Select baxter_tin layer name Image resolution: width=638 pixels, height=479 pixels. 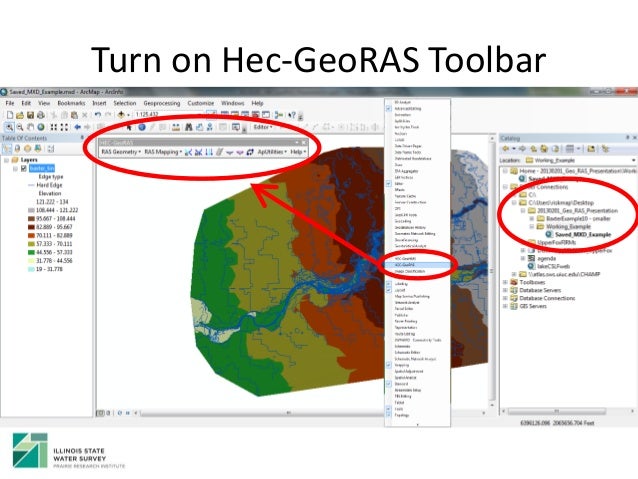point(42,168)
